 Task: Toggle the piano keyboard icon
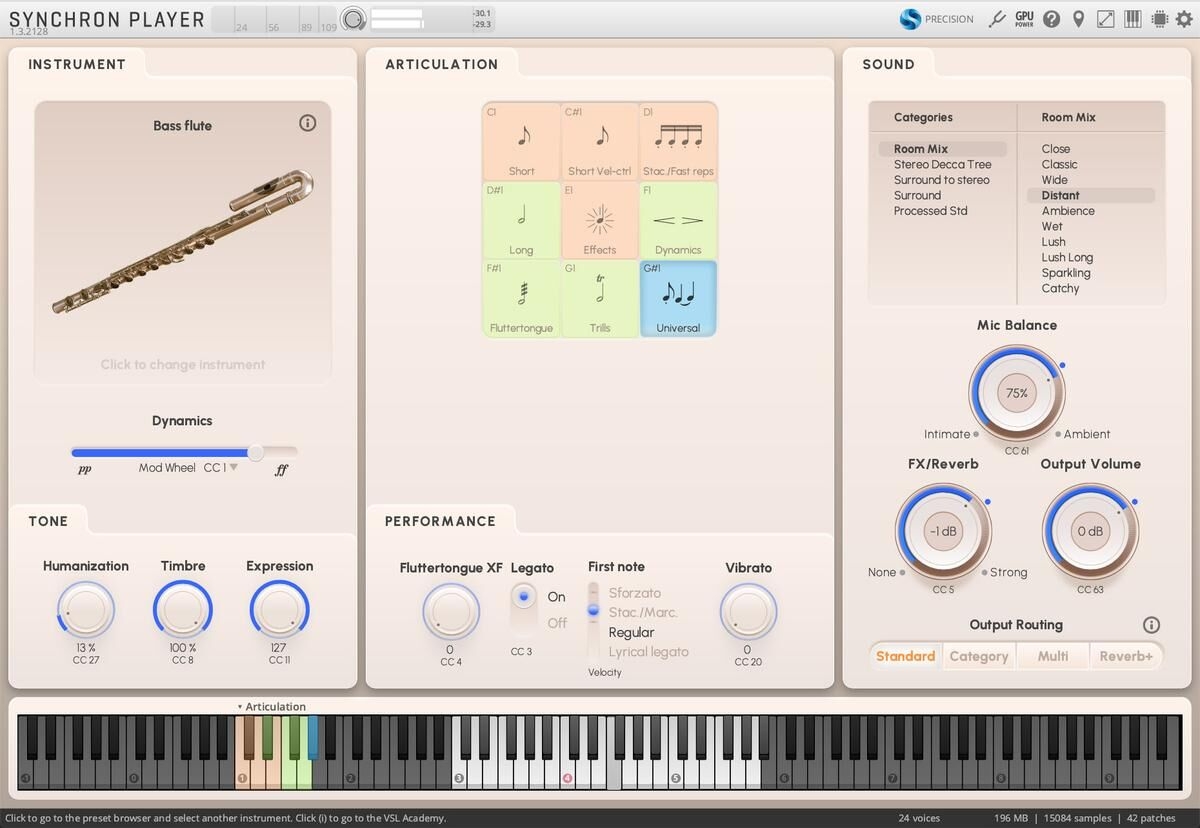pyautogui.click(x=1132, y=19)
